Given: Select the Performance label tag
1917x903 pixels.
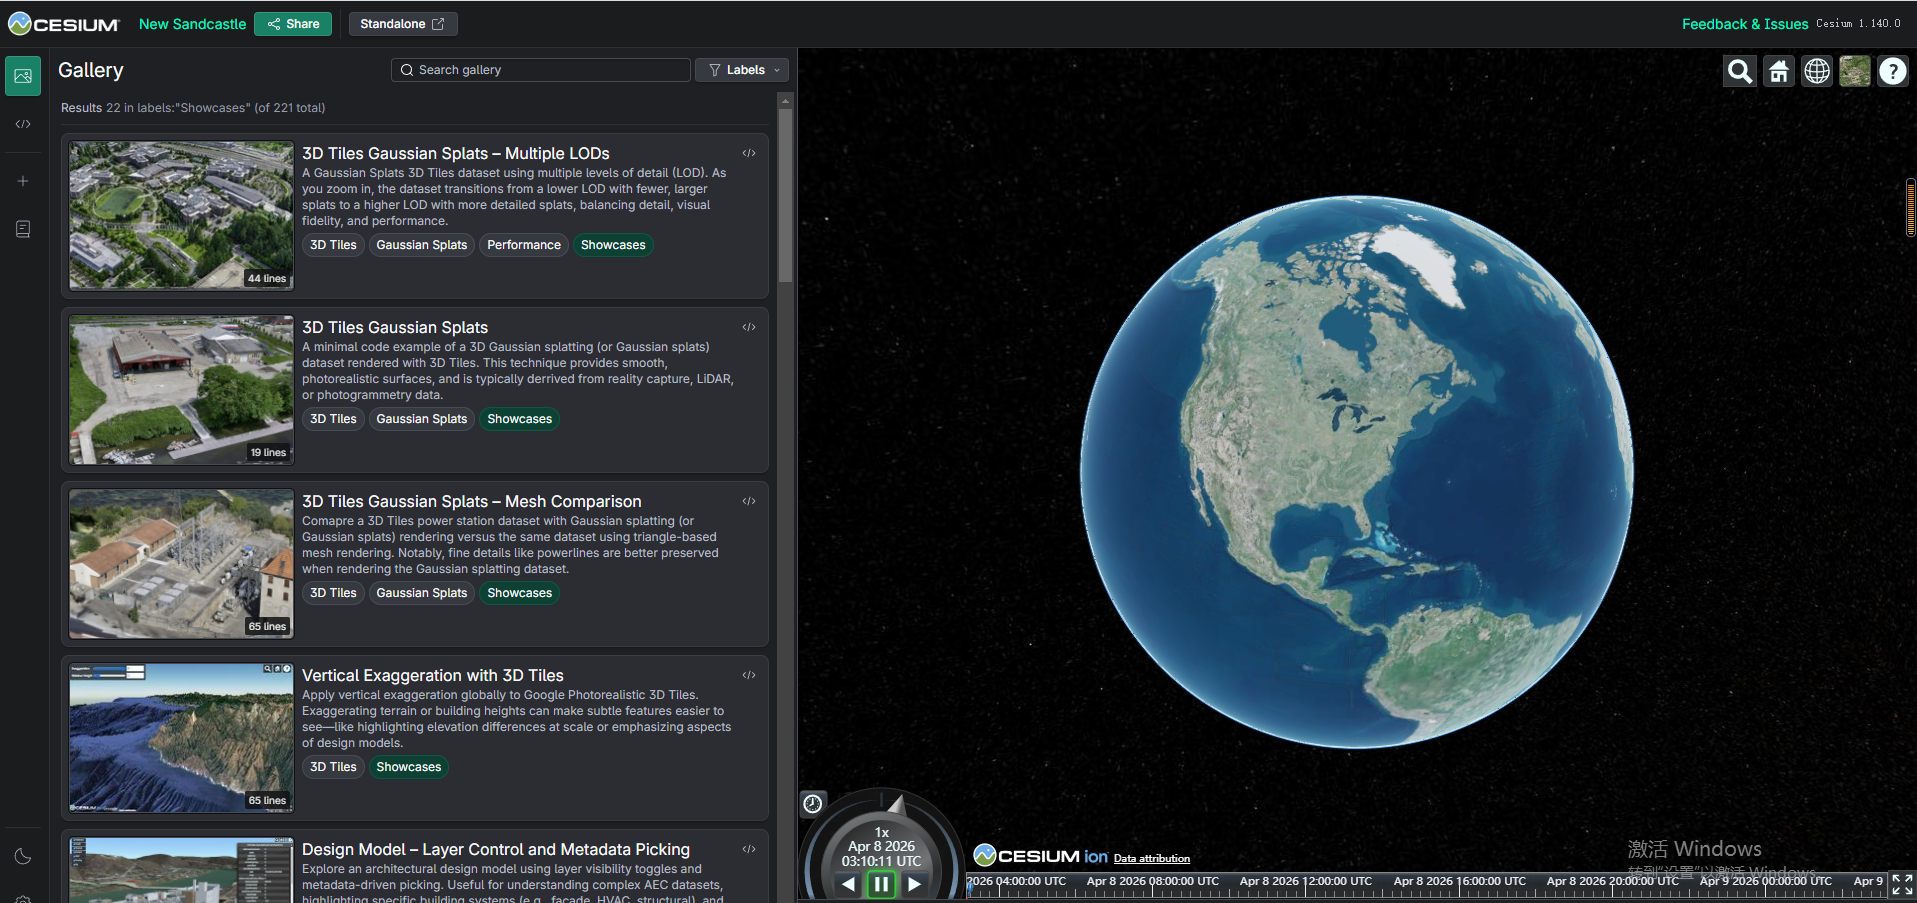Looking at the screenshot, I should [x=523, y=245].
